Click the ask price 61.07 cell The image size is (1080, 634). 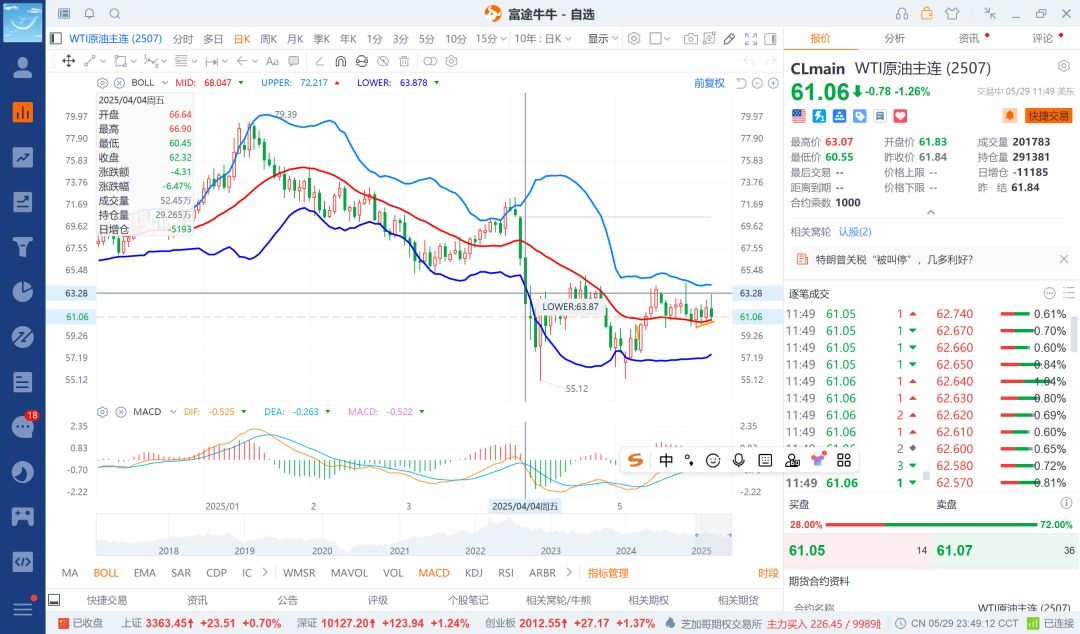(x=1004, y=551)
